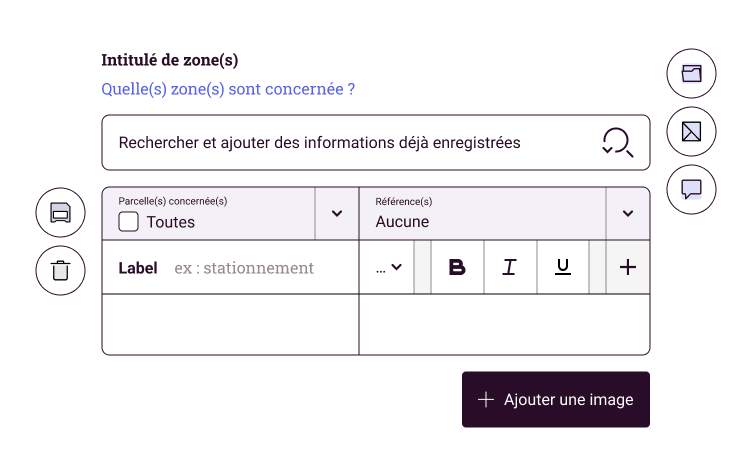Check the Toutes checkbox

129,222
